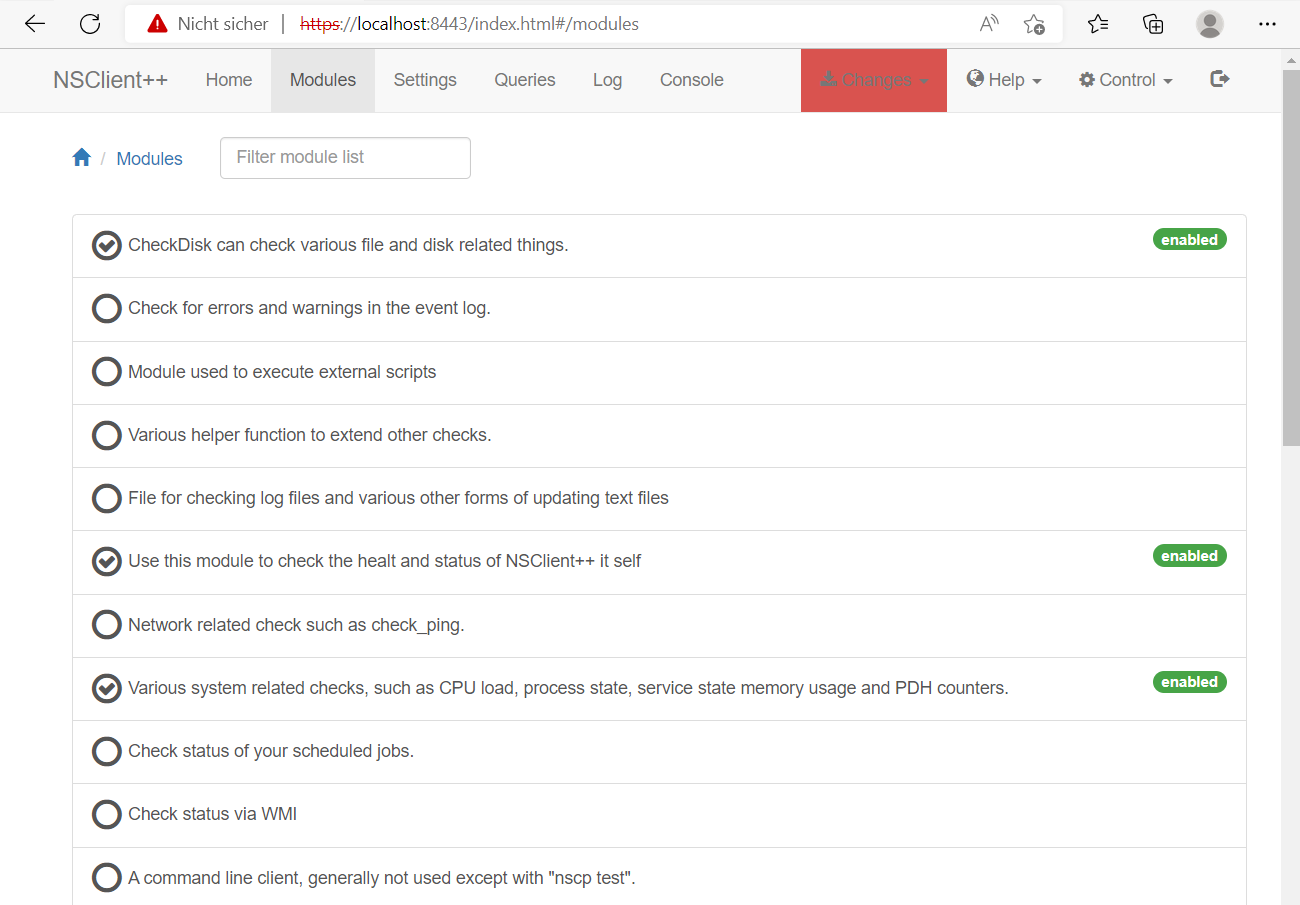Open the 'Various system related checks' description
Image resolution: width=1300 pixels, height=905 pixels.
pyautogui.click(x=568, y=688)
